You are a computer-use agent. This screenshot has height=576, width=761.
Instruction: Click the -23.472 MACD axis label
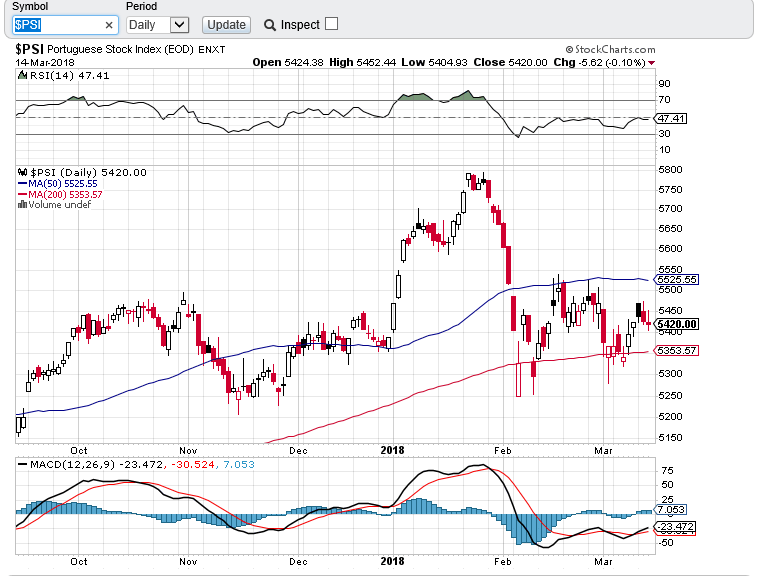(x=675, y=527)
